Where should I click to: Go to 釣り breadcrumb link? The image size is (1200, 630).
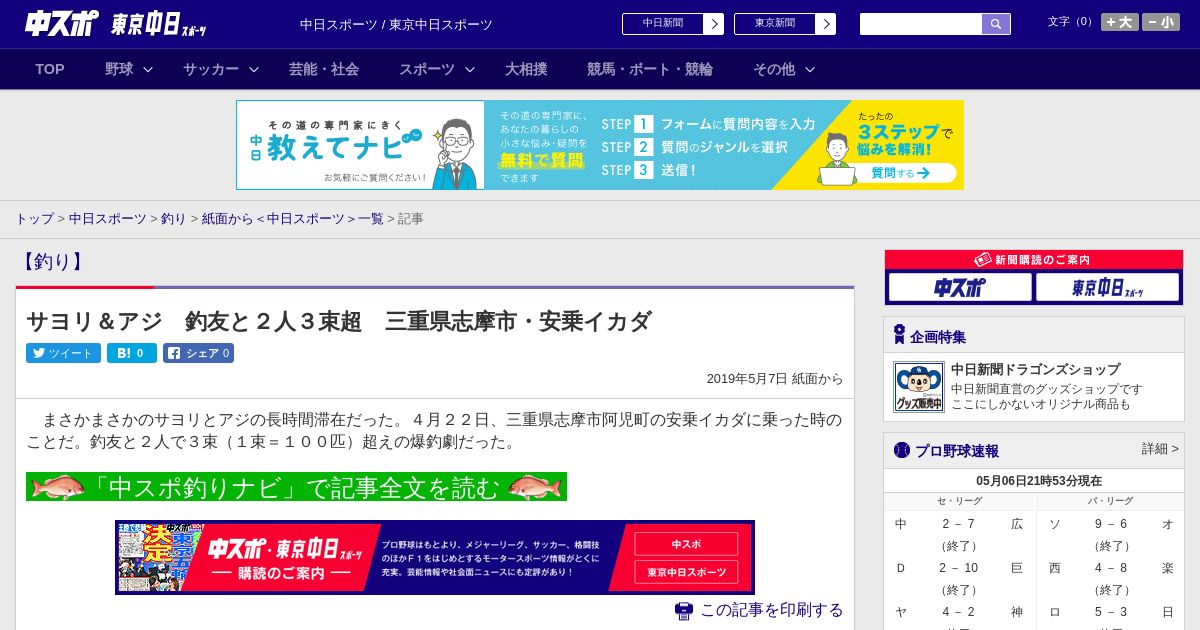(x=174, y=218)
